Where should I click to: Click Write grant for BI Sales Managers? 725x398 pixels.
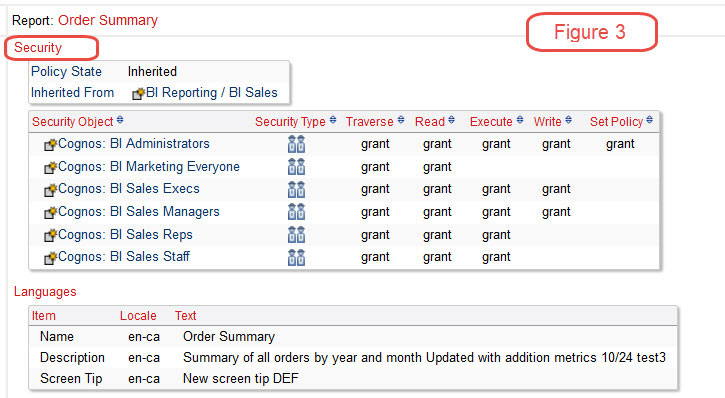pos(556,212)
